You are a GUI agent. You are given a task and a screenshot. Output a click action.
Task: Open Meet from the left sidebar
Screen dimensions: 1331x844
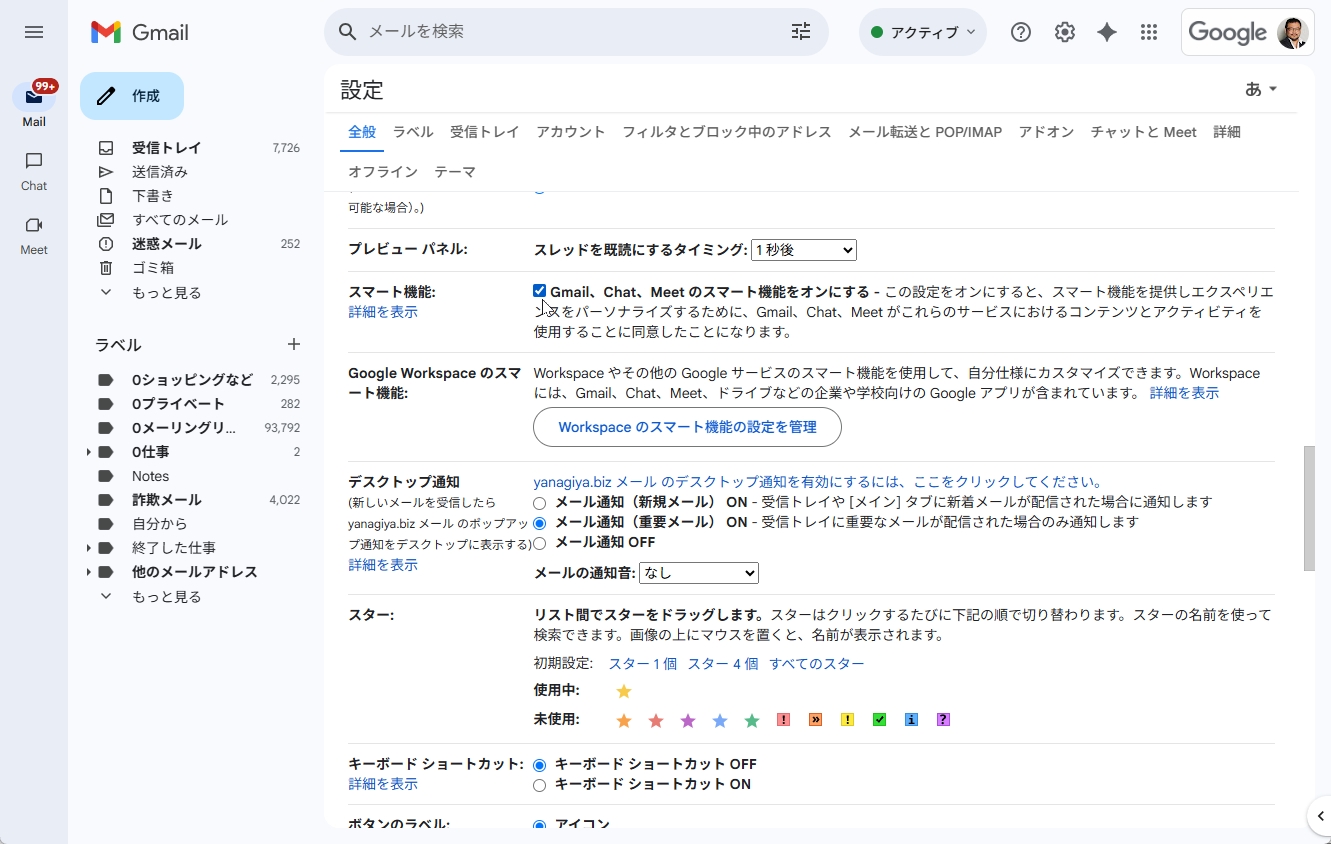(34, 234)
